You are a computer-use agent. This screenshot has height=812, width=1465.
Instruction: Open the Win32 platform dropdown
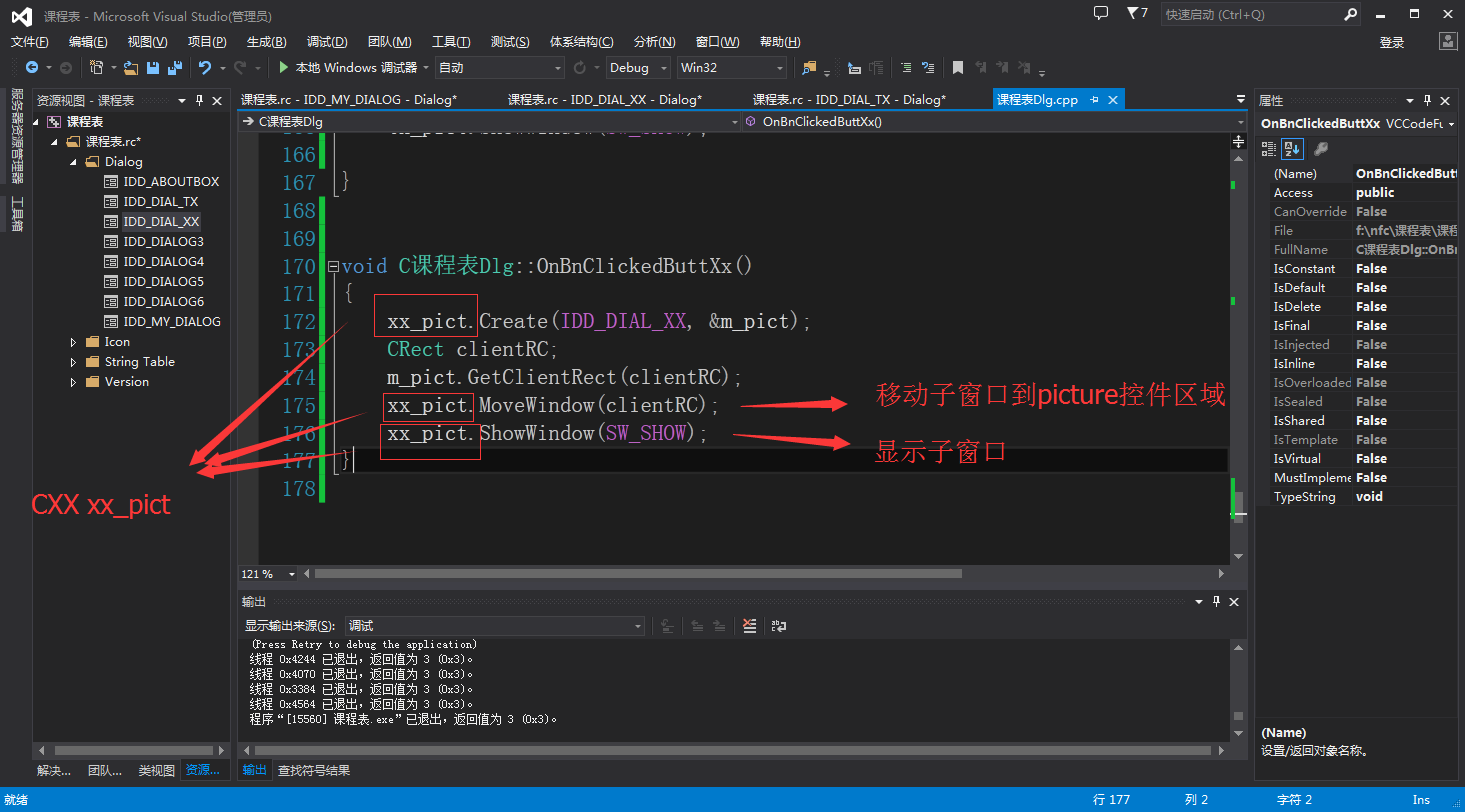pos(732,68)
